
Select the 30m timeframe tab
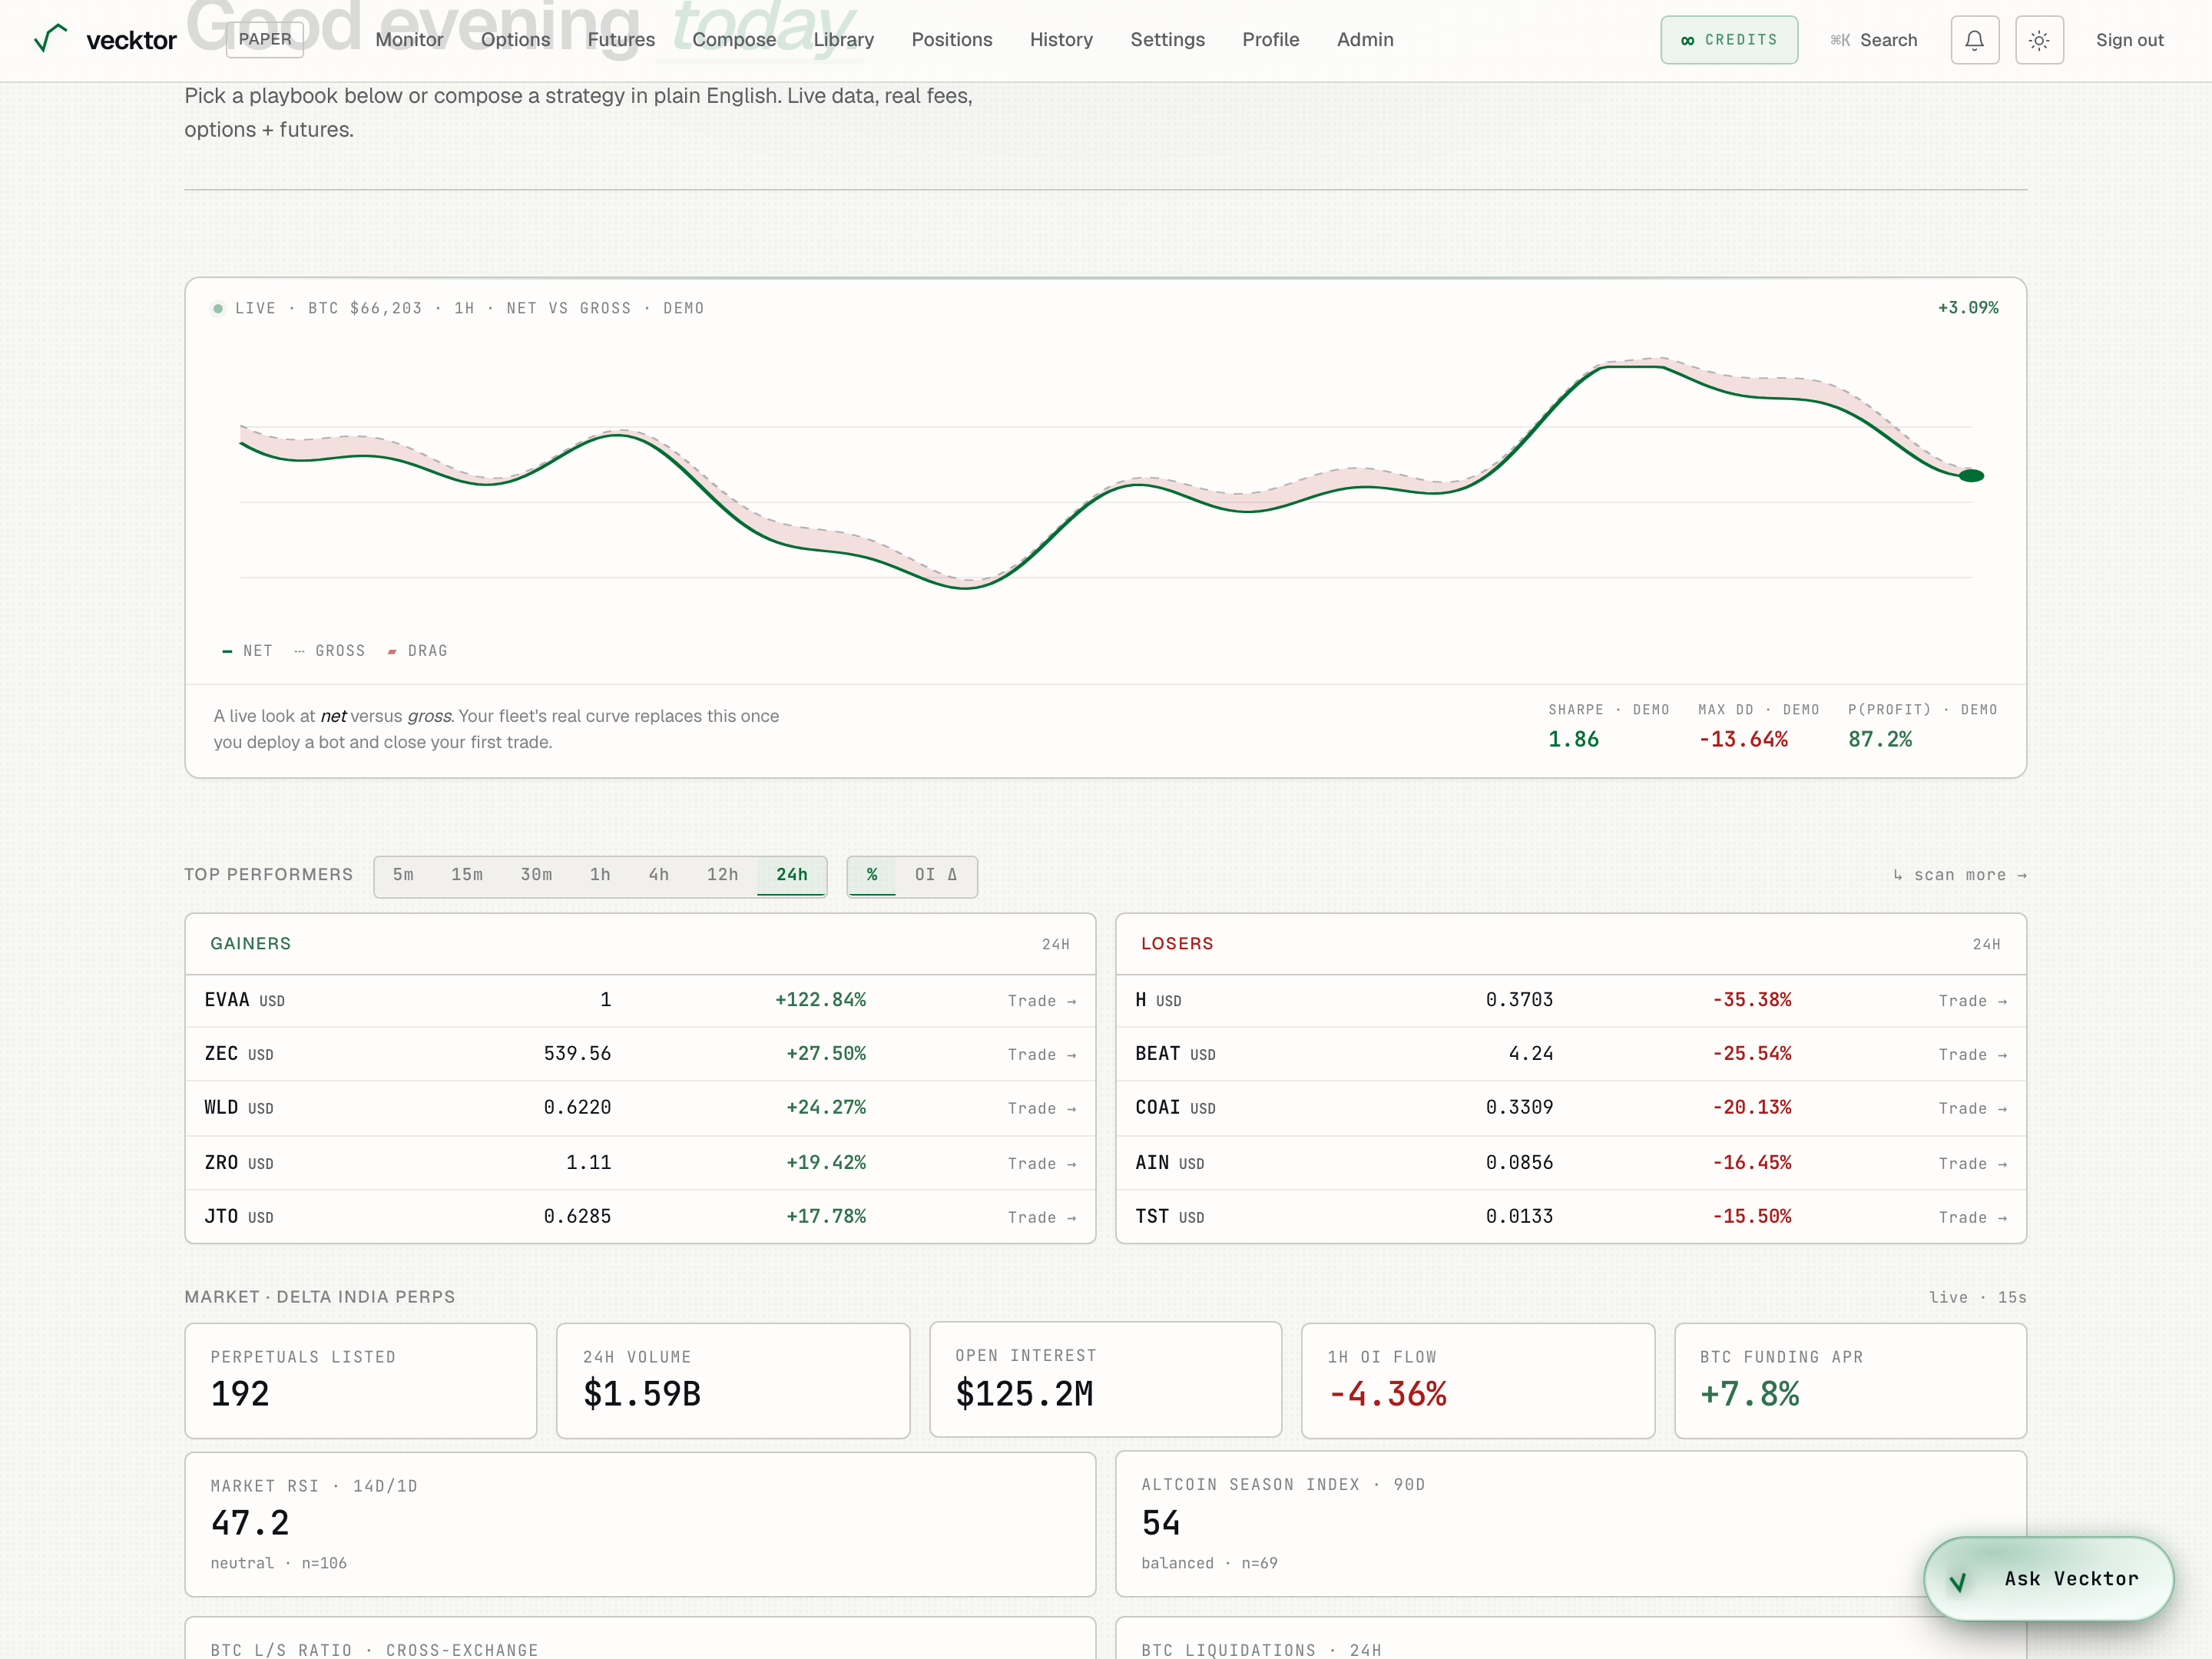pyautogui.click(x=536, y=875)
